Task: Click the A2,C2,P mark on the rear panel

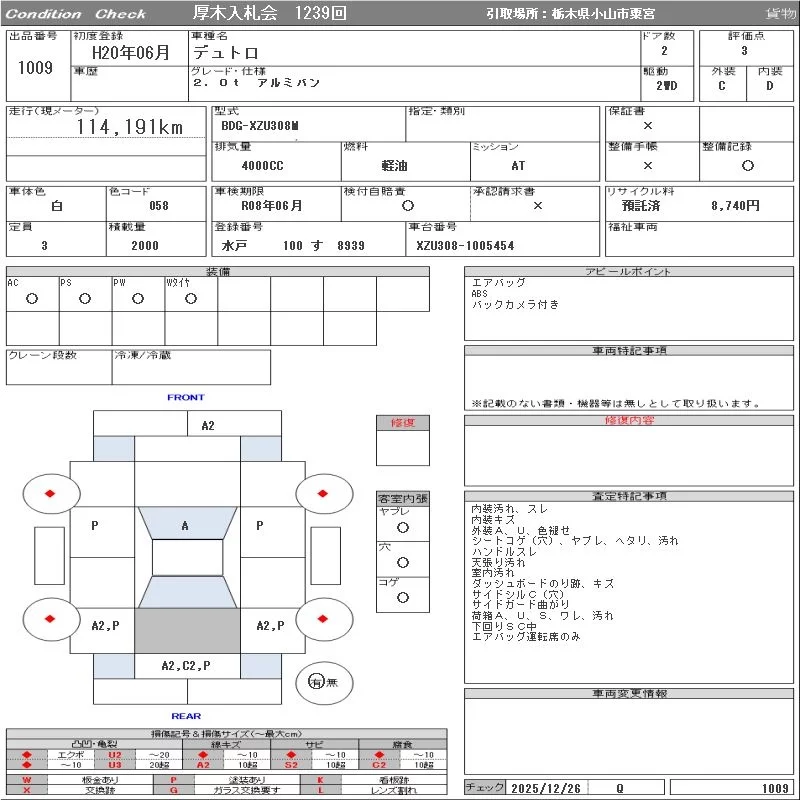Action: pyautogui.click(x=186, y=665)
